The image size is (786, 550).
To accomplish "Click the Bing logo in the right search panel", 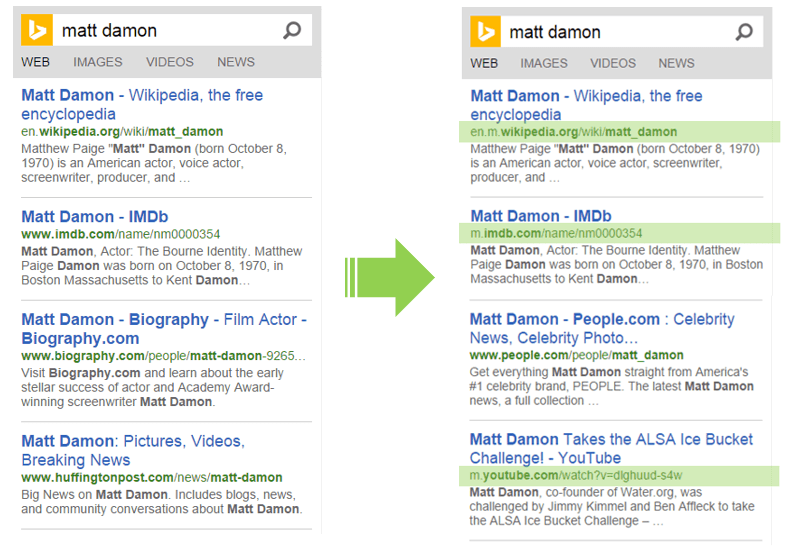I will pos(486,32).
